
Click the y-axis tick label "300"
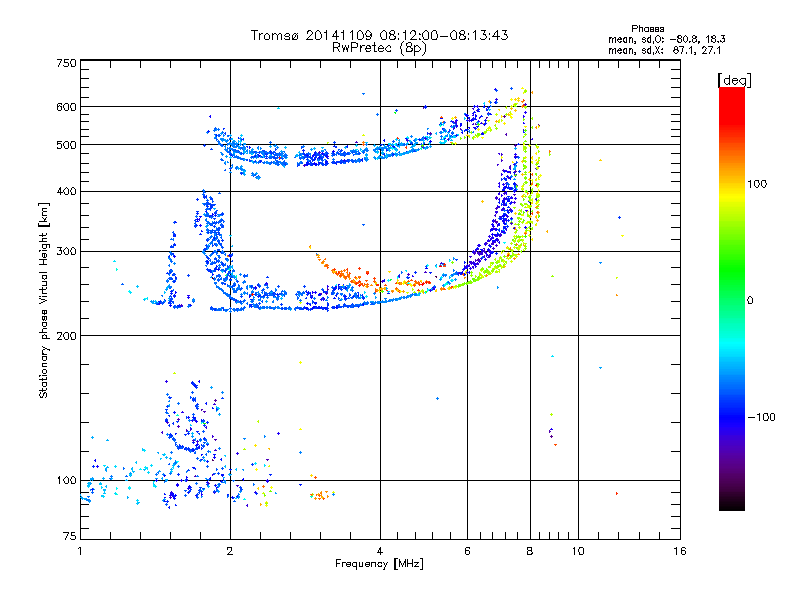66,252
